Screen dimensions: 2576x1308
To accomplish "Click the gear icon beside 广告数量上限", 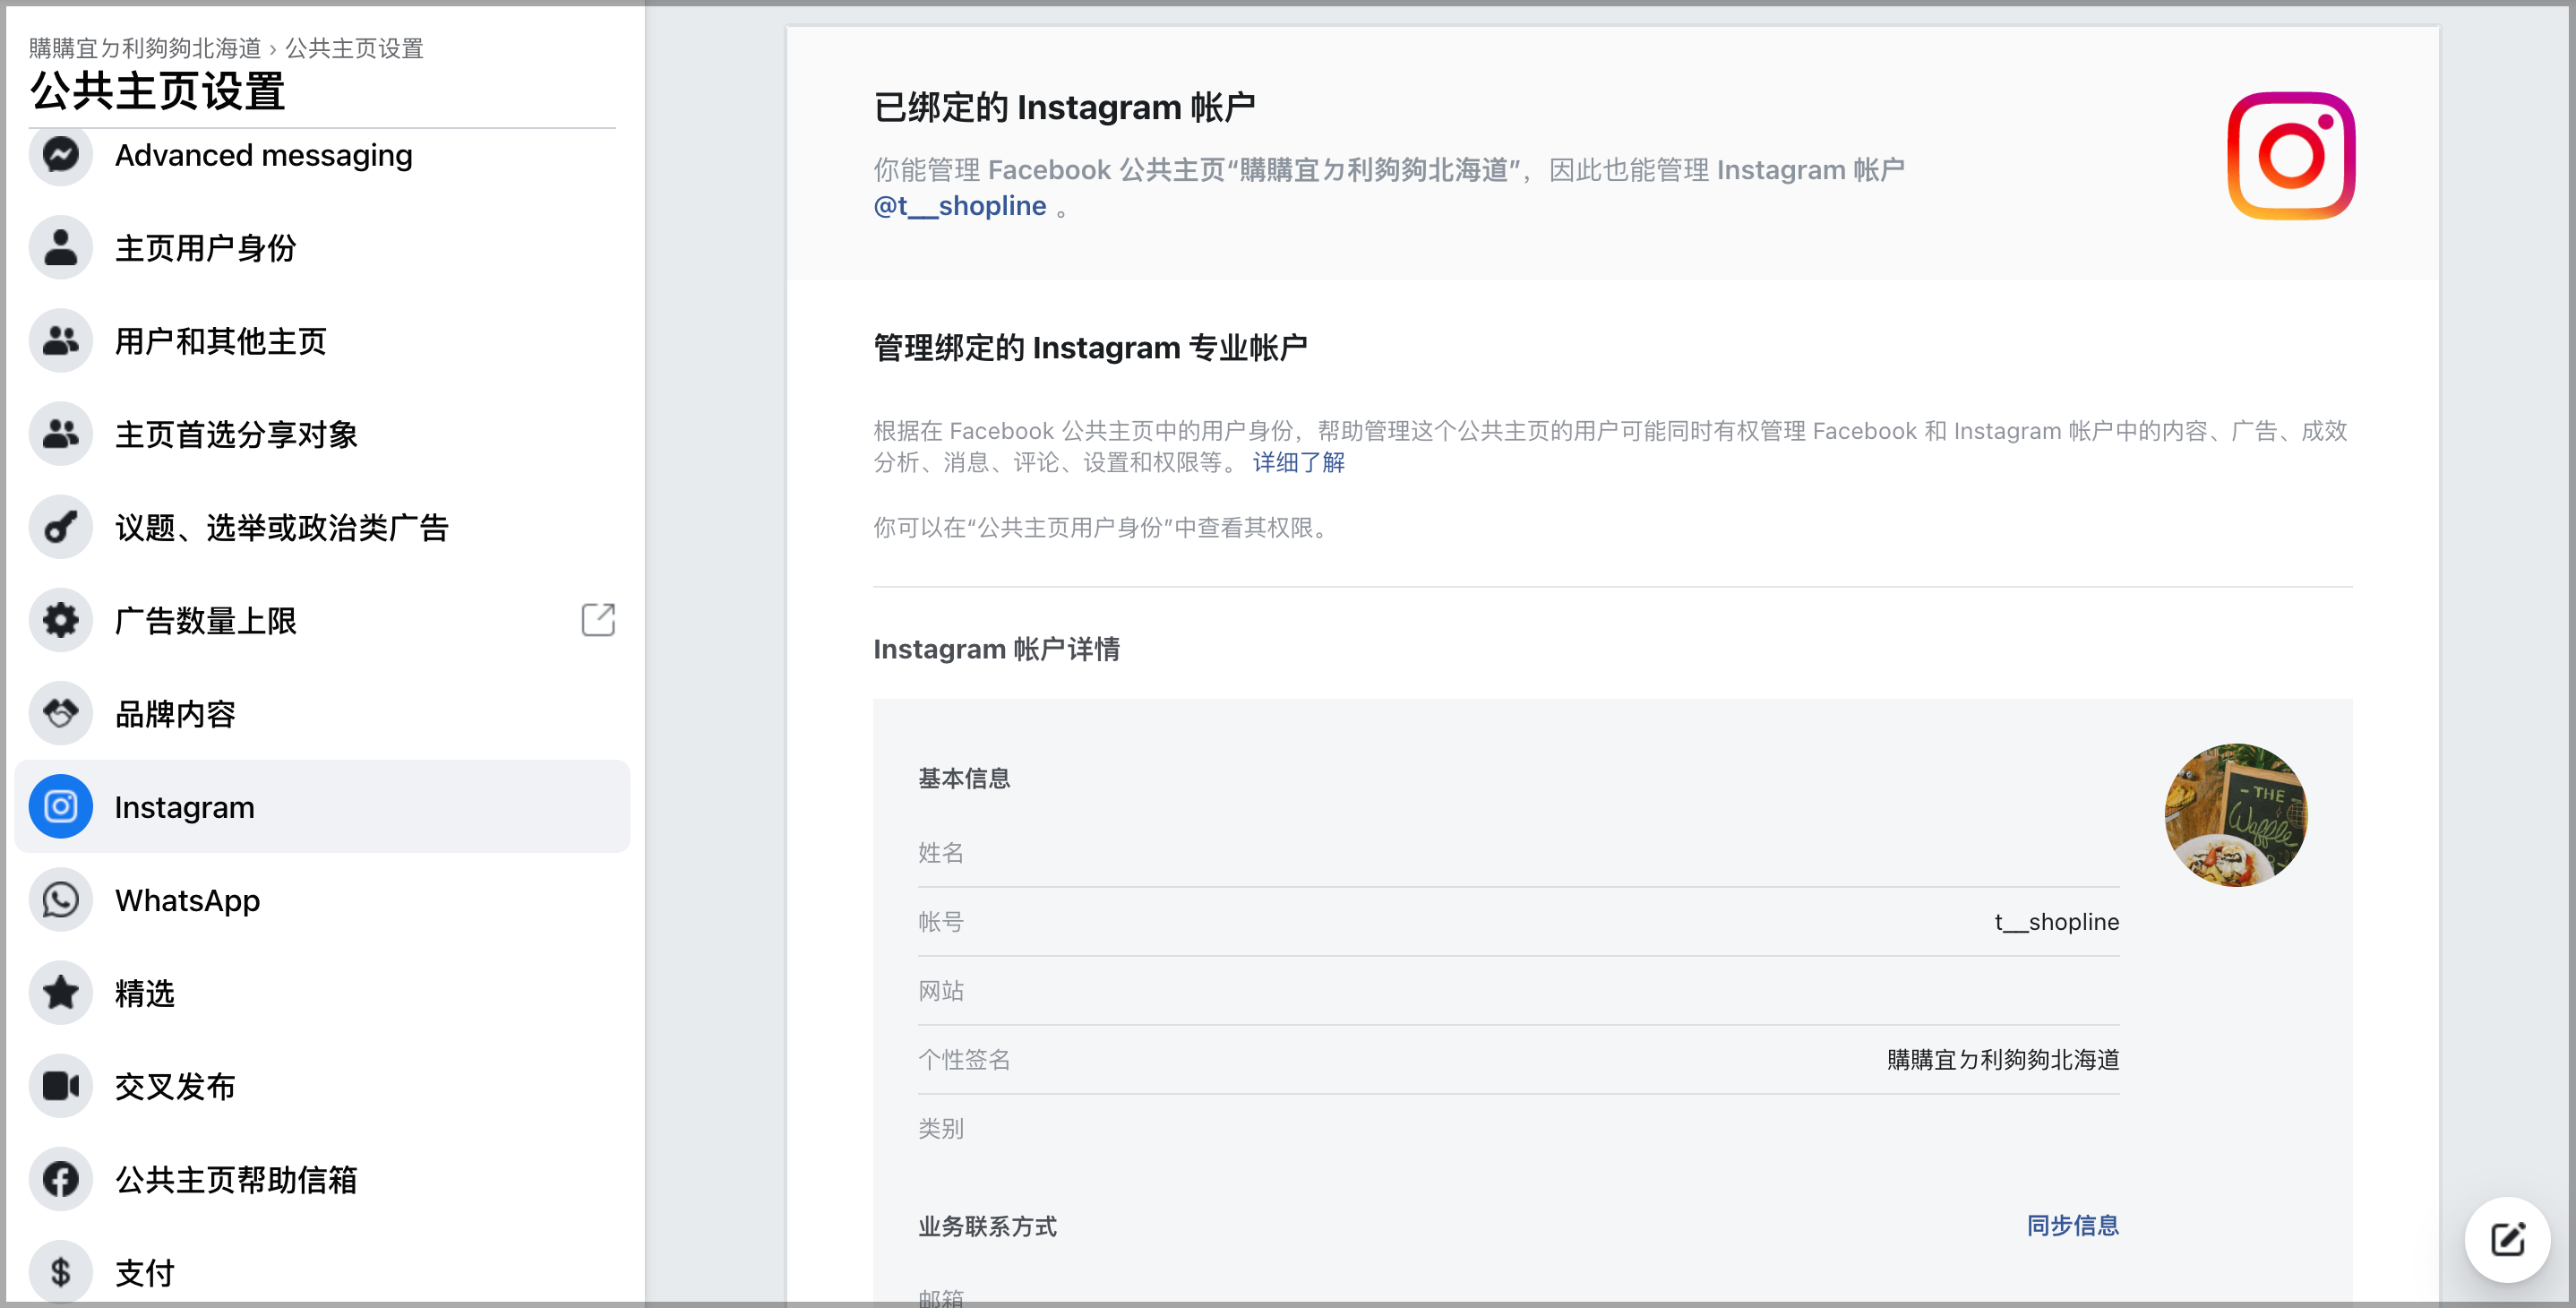I will click(x=61, y=620).
